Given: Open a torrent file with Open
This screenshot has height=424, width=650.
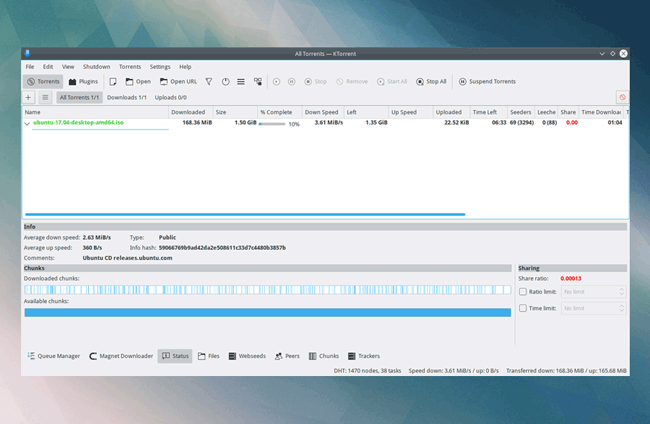Looking at the screenshot, I should pos(138,81).
